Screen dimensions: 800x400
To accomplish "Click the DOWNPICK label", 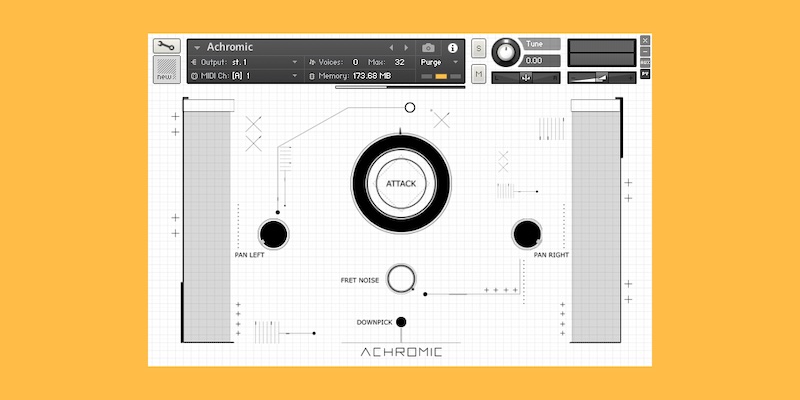I will pos(374,322).
